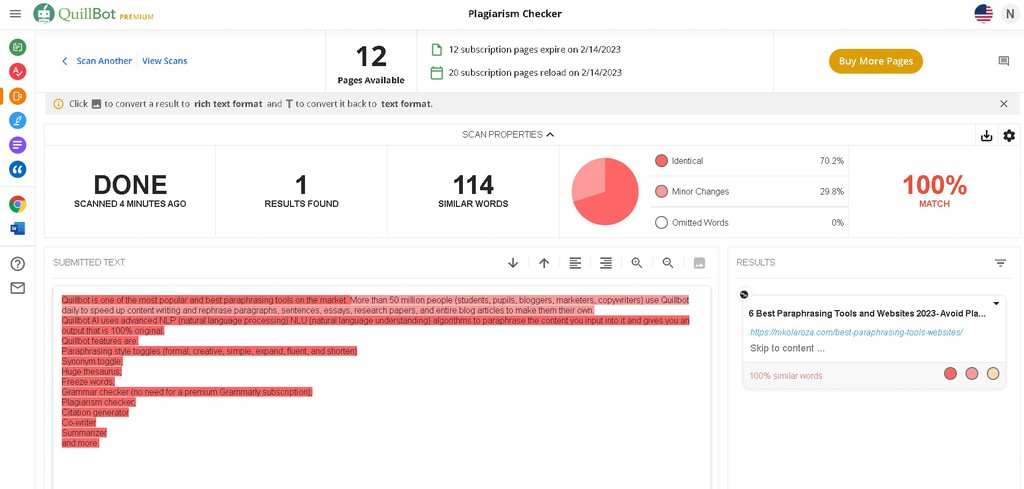The image size is (1024, 489).
Task: Click the Contact mail icon
Action: [18, 288]
